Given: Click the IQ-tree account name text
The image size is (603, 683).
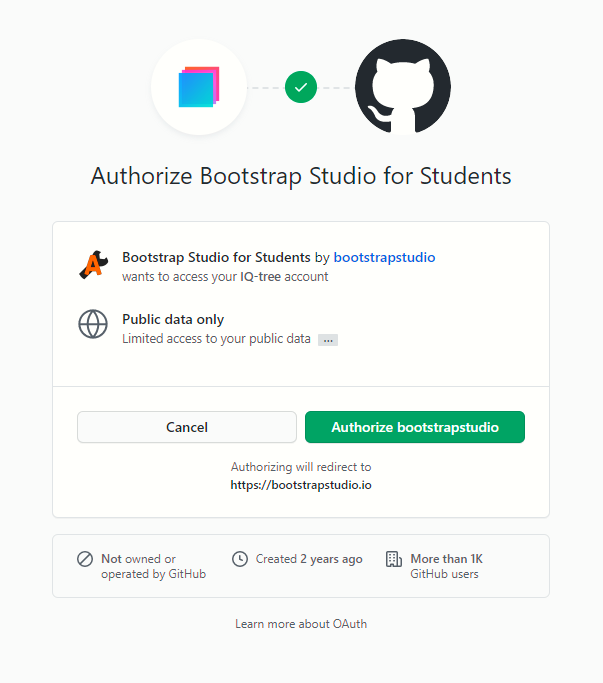Looking at the screenshot, I should (x=260, y=277).
